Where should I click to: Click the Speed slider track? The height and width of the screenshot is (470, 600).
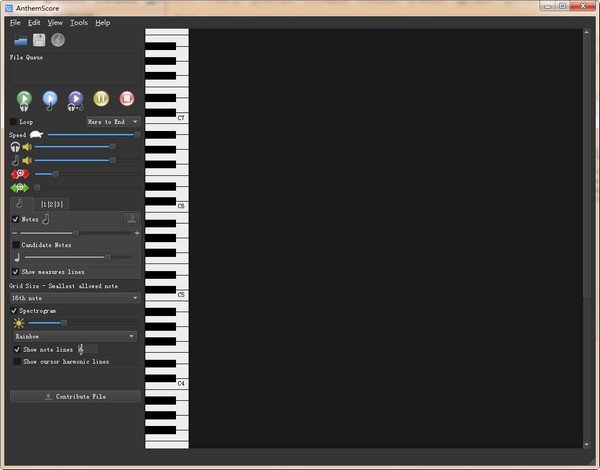tap(93, 135)
